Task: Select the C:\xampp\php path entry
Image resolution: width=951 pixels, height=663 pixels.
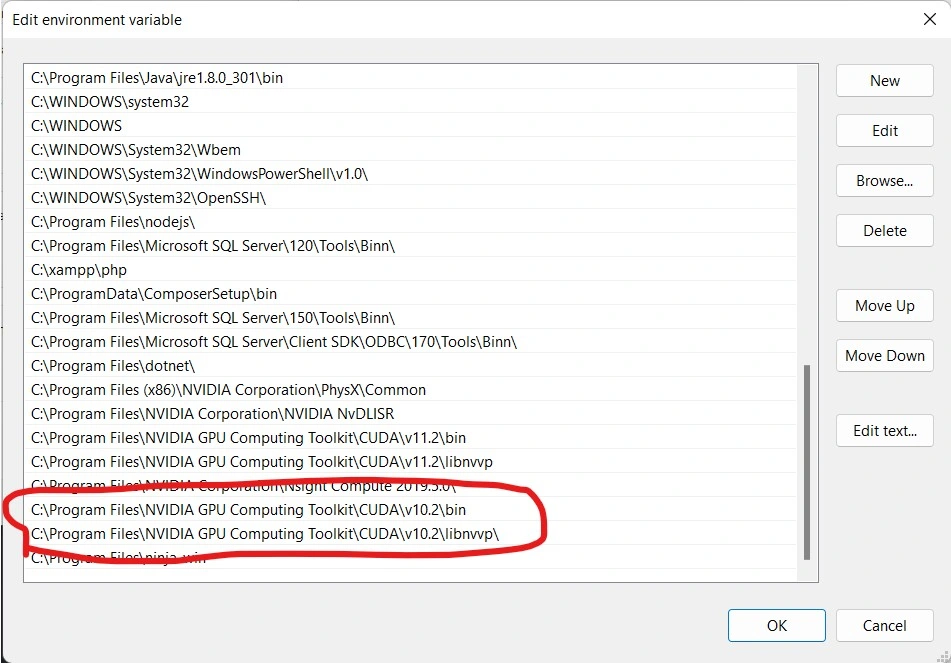Action: (x=79, y=270)
